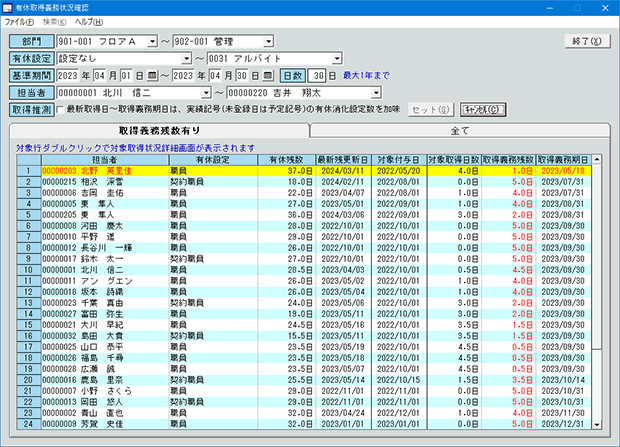Open calendar picker for end date

268,75
